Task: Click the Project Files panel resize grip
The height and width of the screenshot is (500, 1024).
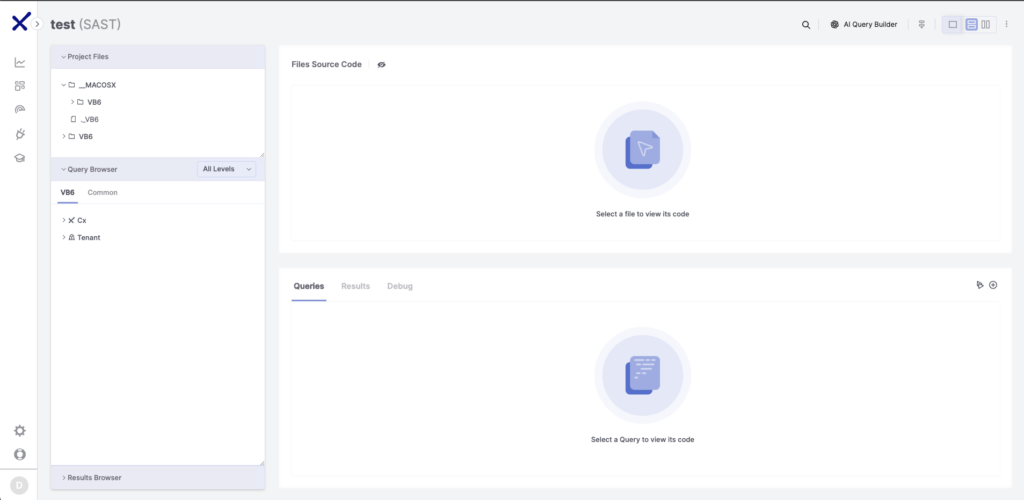Action: point(261,154)
